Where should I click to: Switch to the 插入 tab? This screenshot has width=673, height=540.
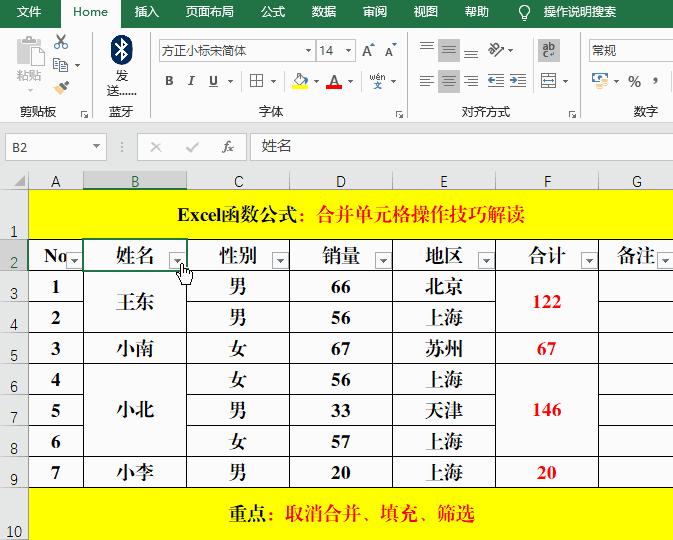pyautogui.click(x=146, y=12)
